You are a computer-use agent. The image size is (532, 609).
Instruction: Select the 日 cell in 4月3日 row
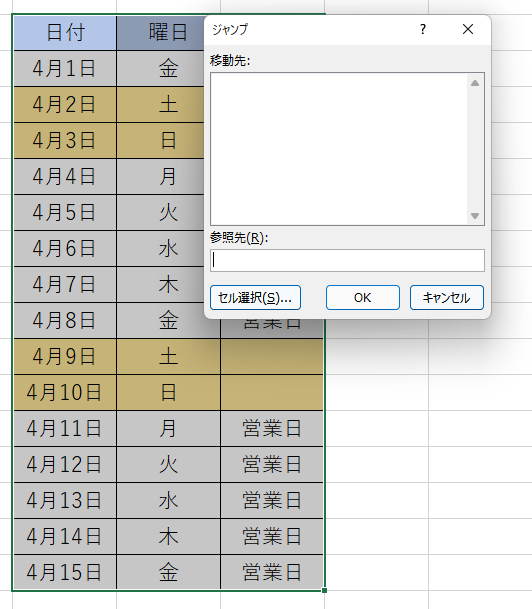pos(160,140)
